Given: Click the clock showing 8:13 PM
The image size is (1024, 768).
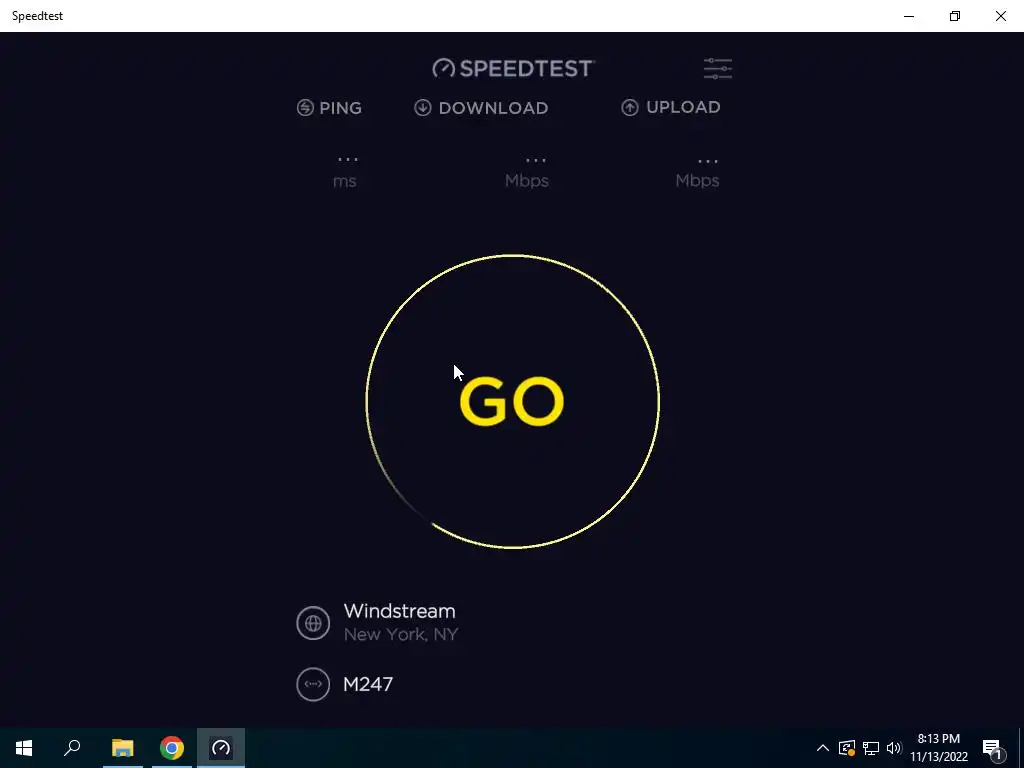Looking at the screenshot, I should pos(939,739).
